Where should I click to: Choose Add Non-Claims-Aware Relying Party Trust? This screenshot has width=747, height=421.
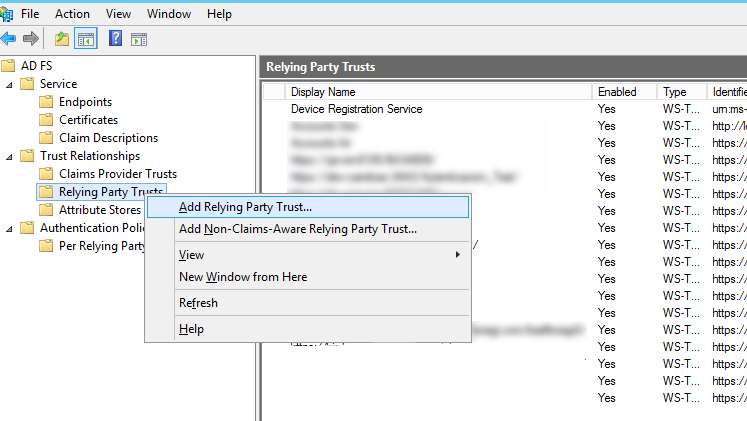(308, 229)
